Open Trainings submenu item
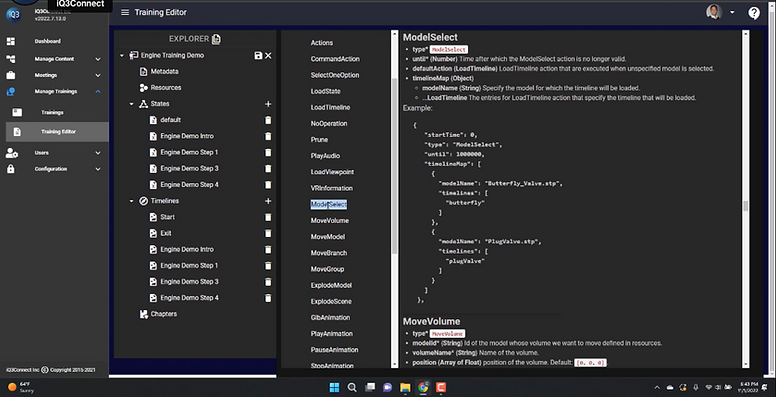 pyautogui.click(x=52, y=112)
